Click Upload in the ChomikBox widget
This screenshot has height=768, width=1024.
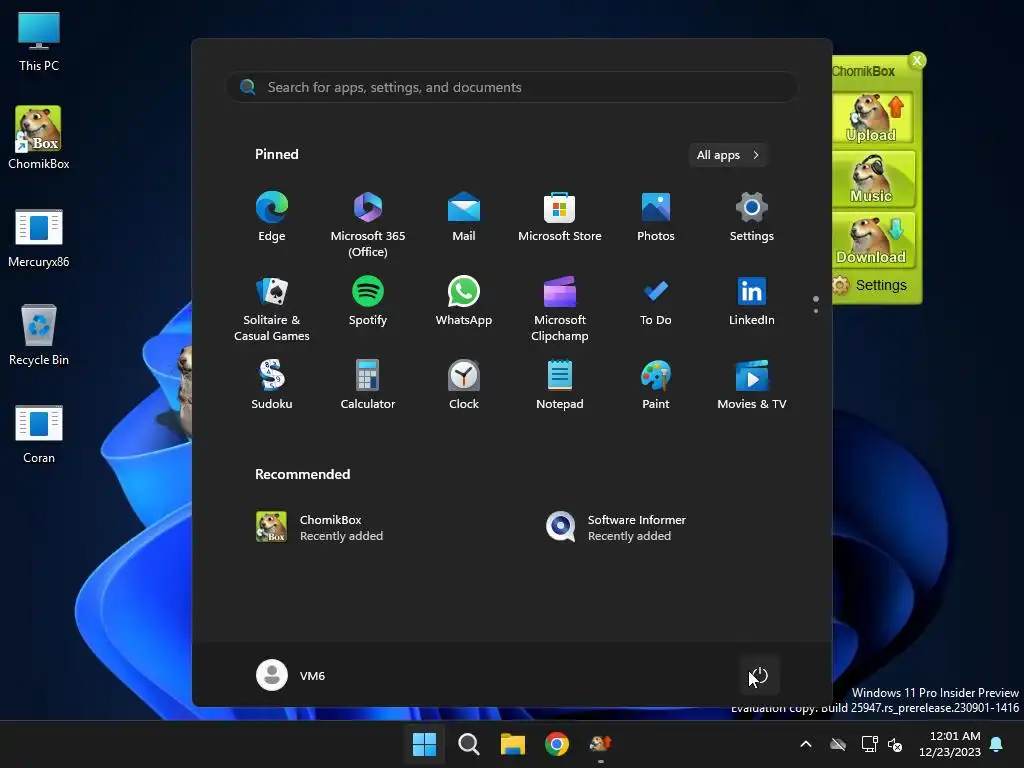coord(872,118)
